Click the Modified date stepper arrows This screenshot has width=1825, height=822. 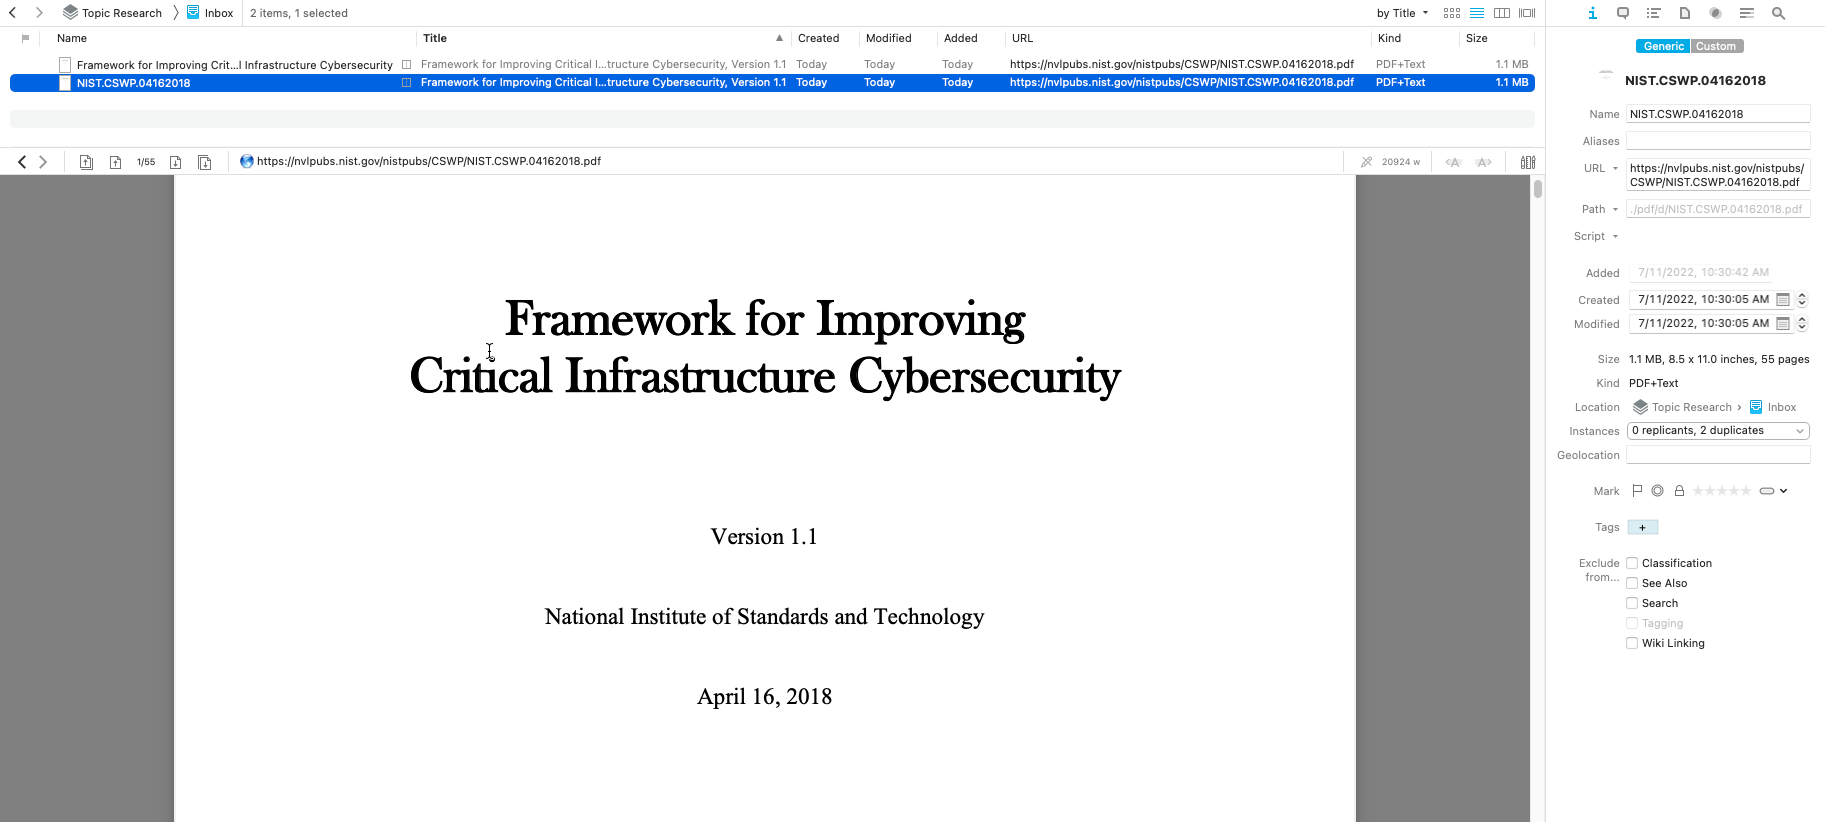(x=1802, y=323)
